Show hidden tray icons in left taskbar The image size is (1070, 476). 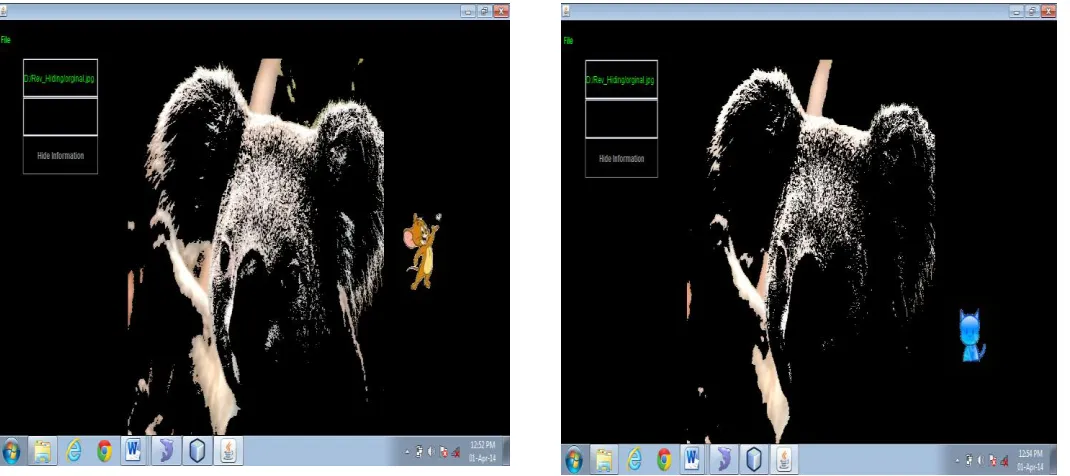407,451
